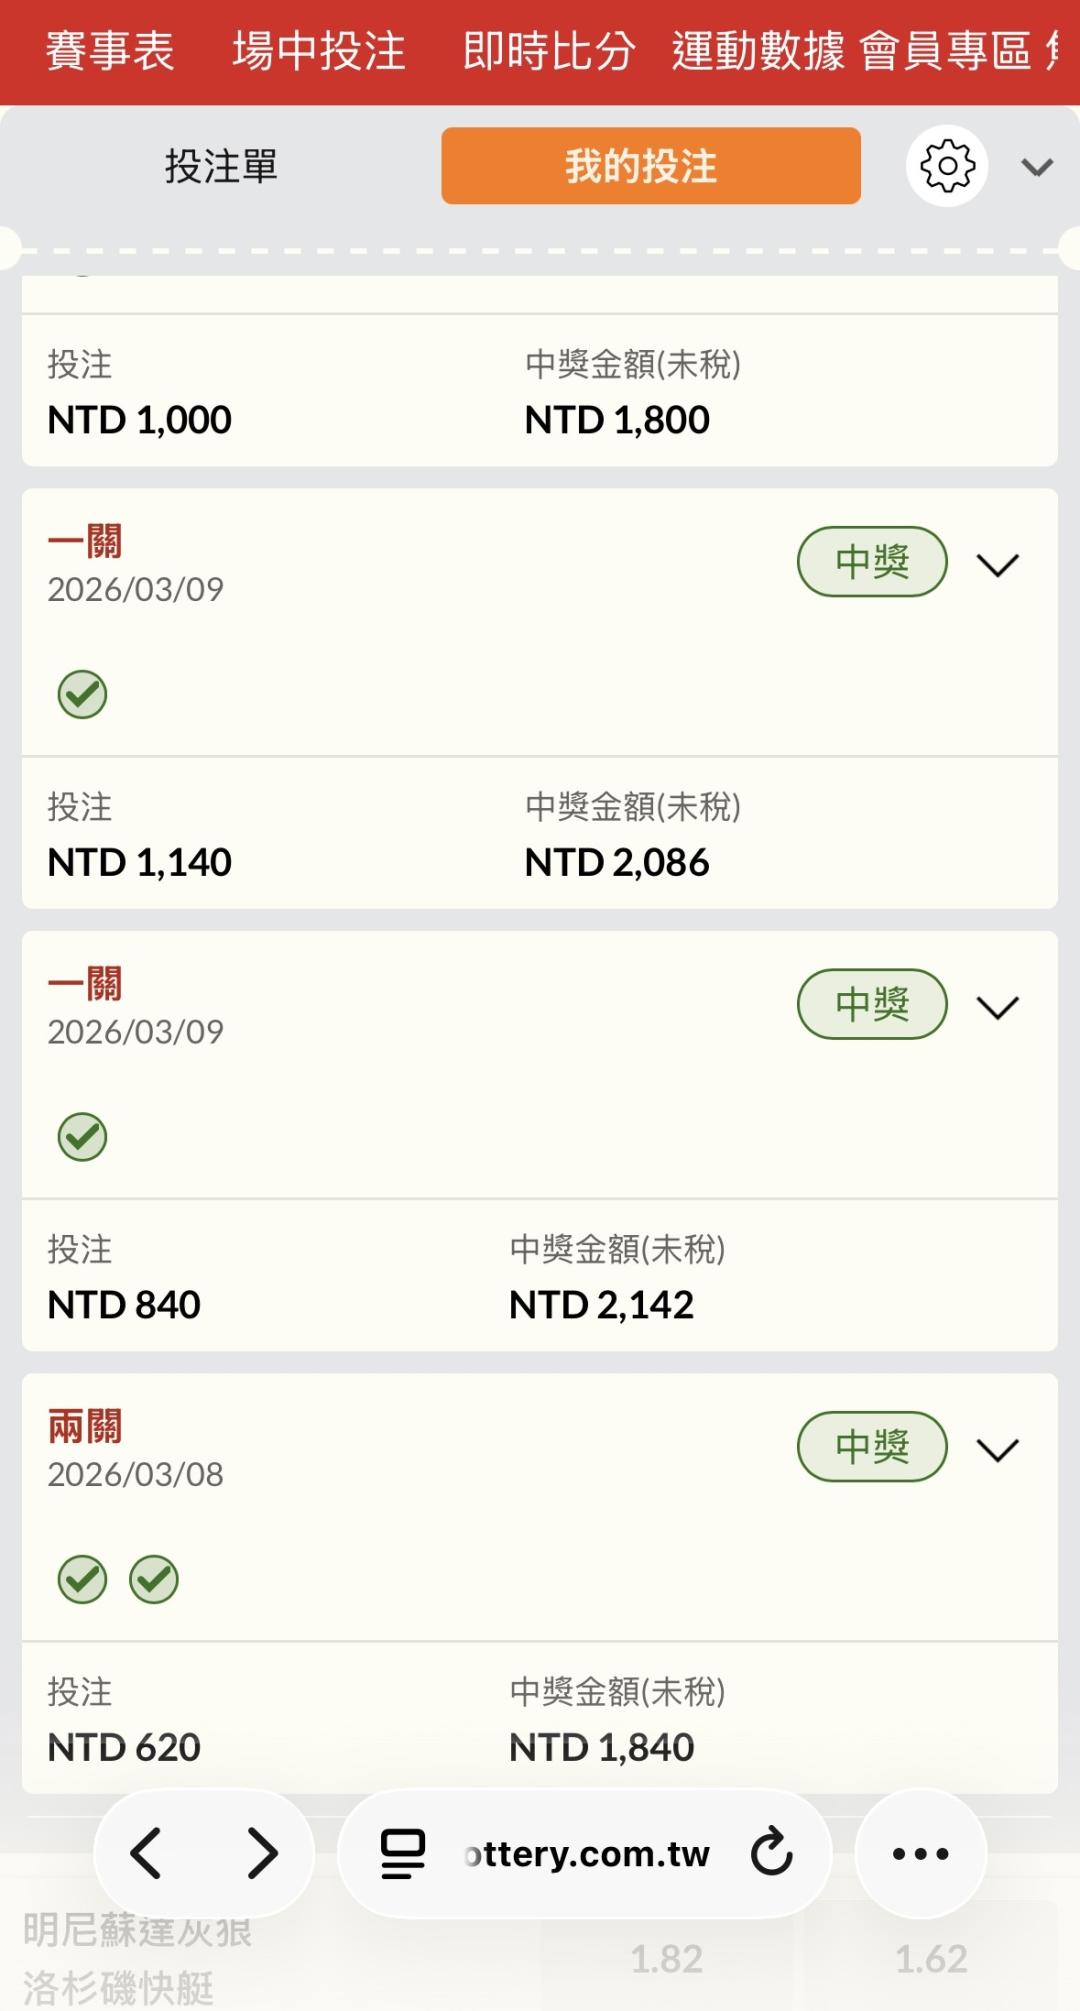1080x2011 pixels.
Task: Tap the browser back arrow
Action: (146, 1853)
